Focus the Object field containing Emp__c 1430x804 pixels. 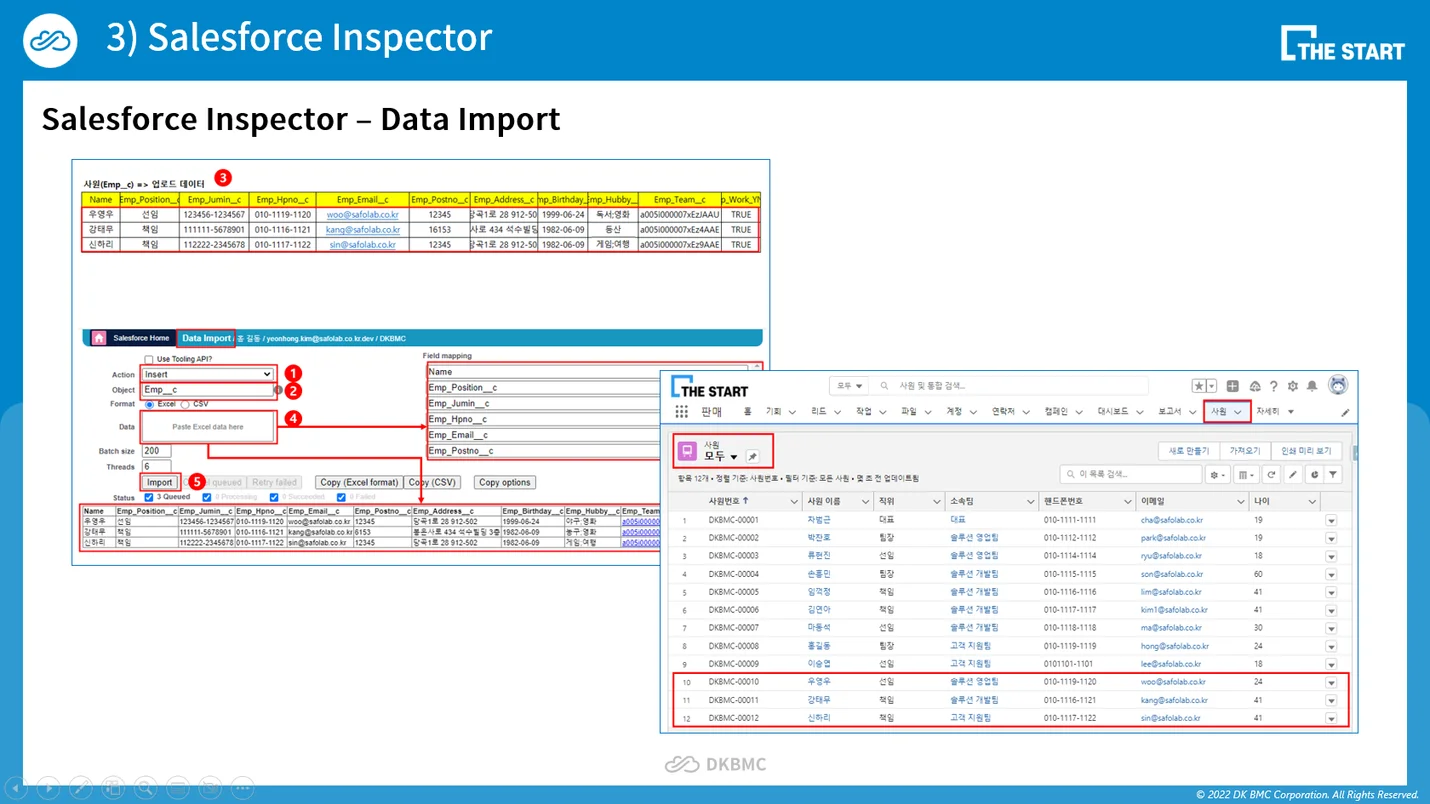[208, 390]
